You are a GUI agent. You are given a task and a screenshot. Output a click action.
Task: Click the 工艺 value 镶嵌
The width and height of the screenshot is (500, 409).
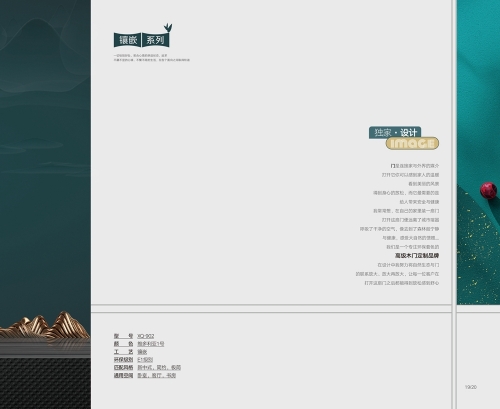[x=142, y=352]
